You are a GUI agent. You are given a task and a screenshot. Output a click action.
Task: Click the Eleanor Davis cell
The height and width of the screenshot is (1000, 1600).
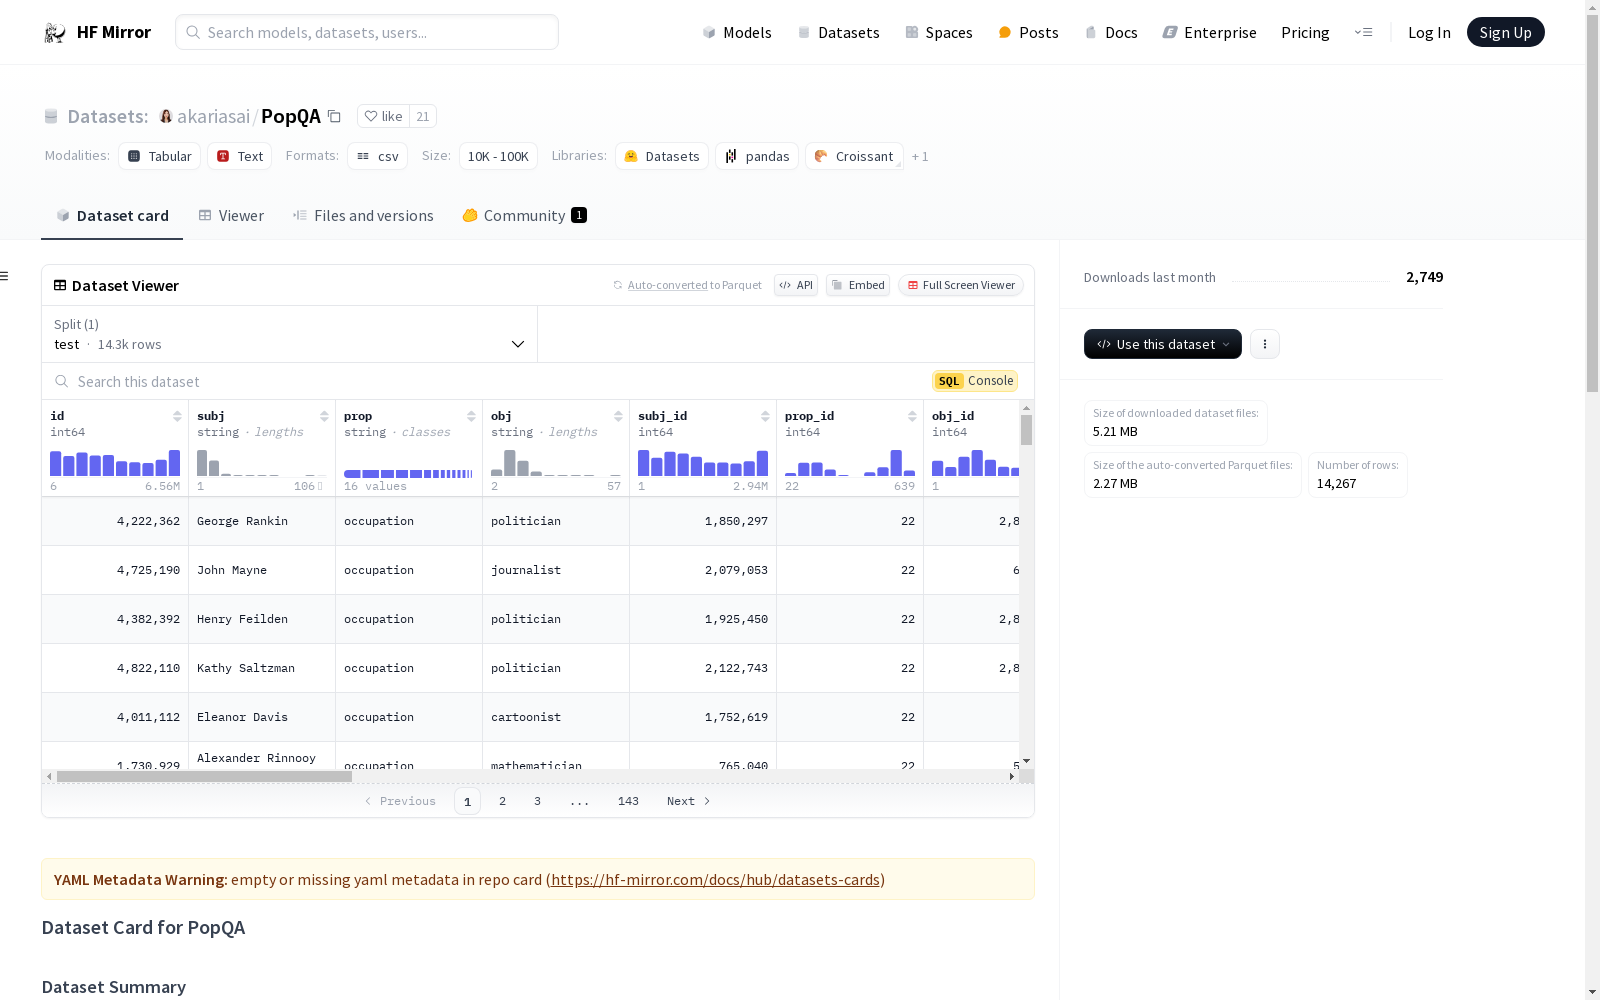(262, 717)
